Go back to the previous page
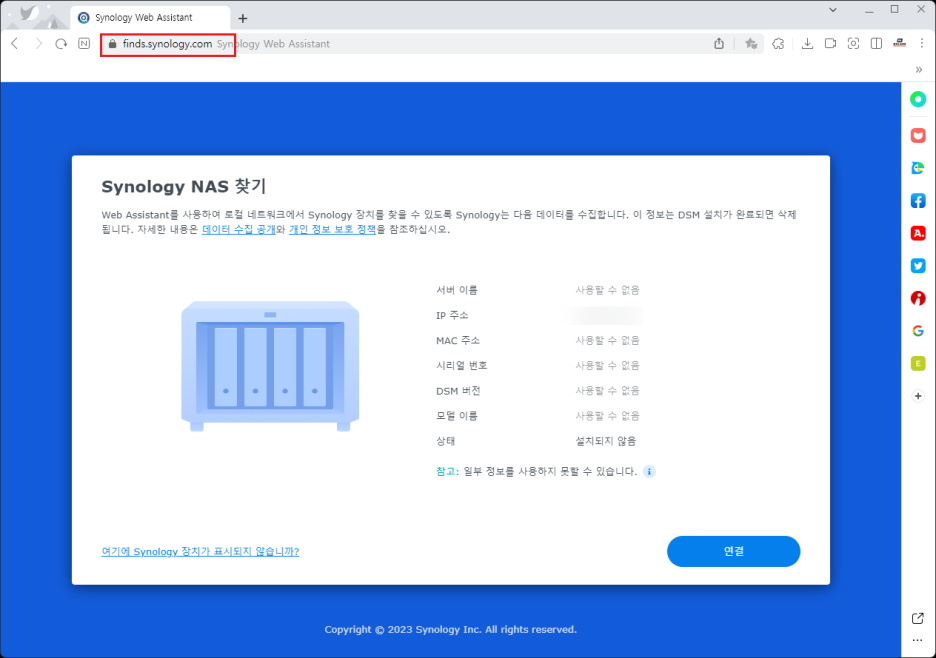 click(x=15, y=44)
